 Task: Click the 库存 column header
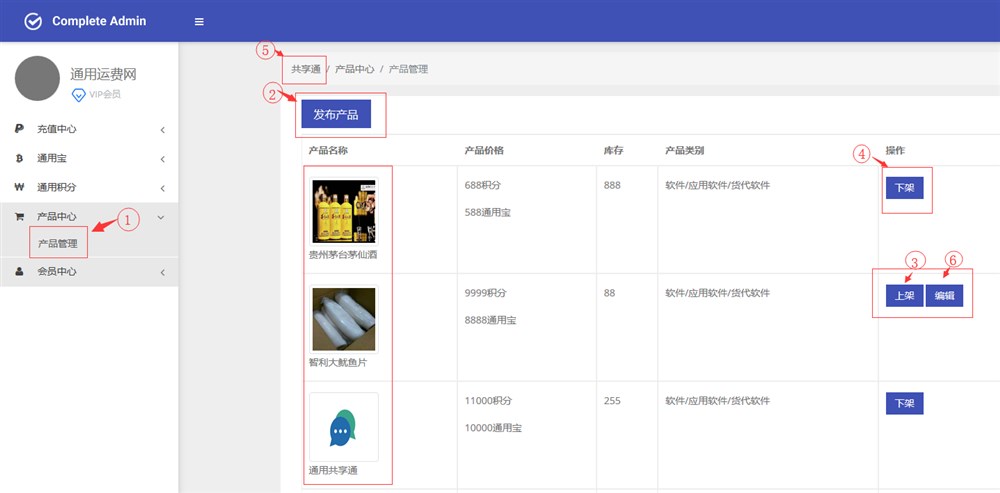(x=614, y=151)
